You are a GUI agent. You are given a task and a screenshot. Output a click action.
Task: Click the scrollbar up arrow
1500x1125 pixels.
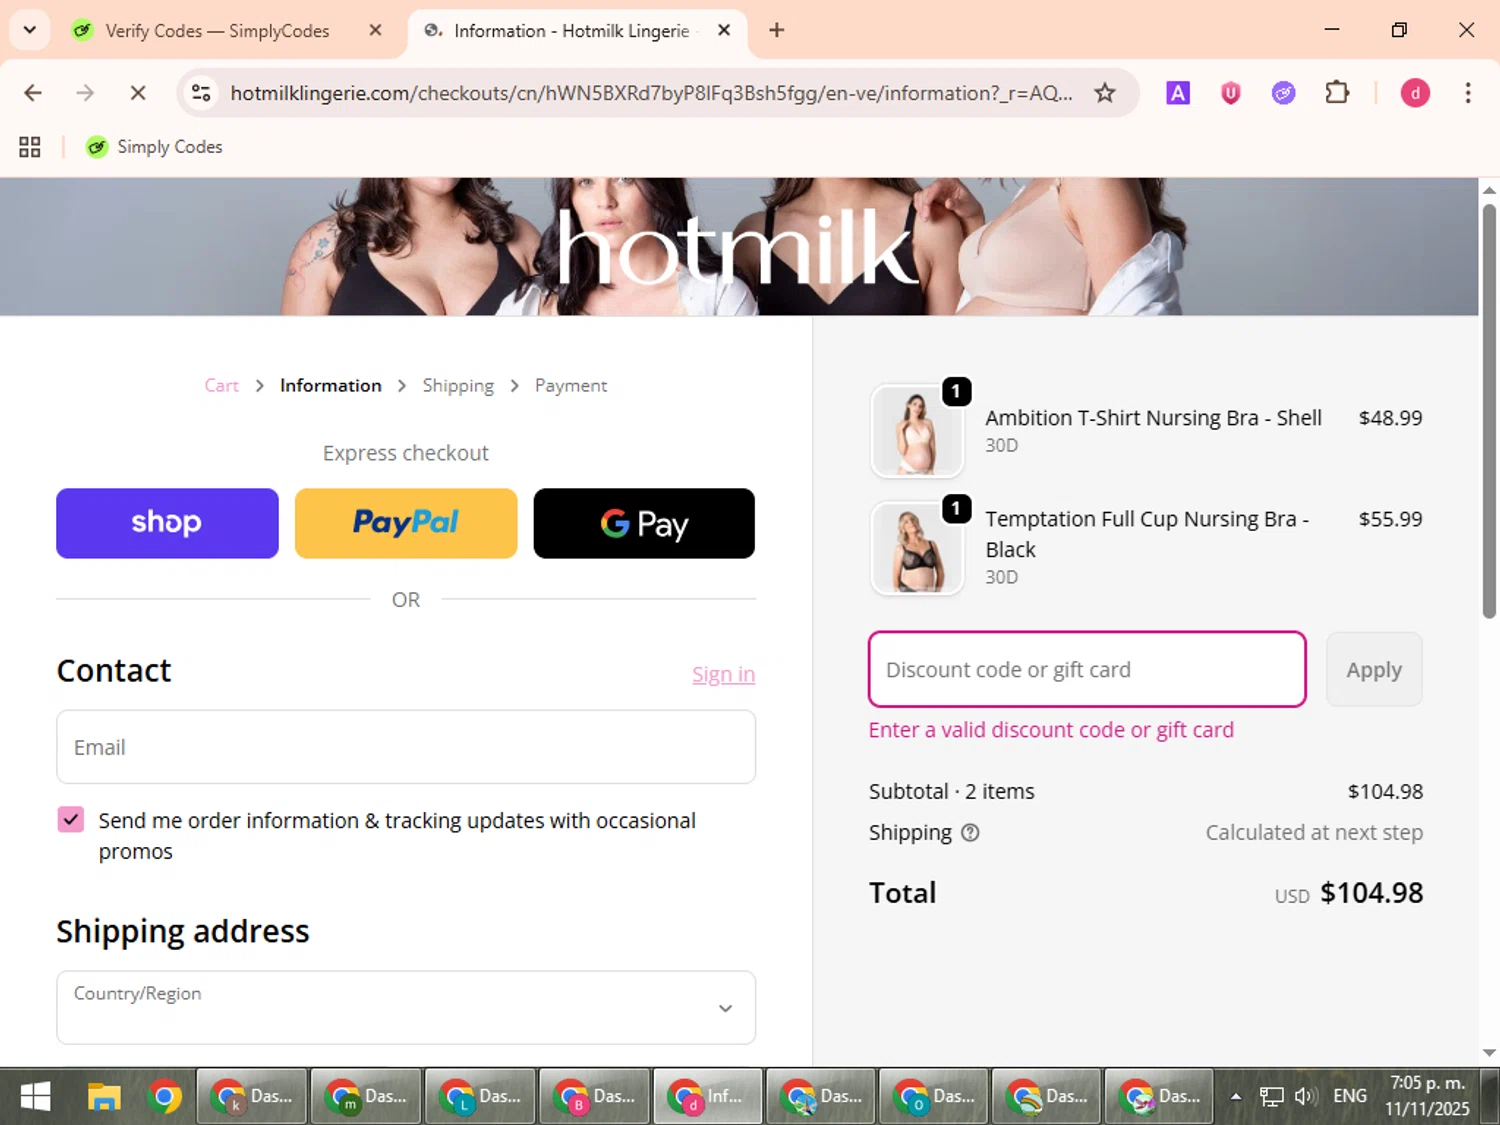pos(1489,189)
